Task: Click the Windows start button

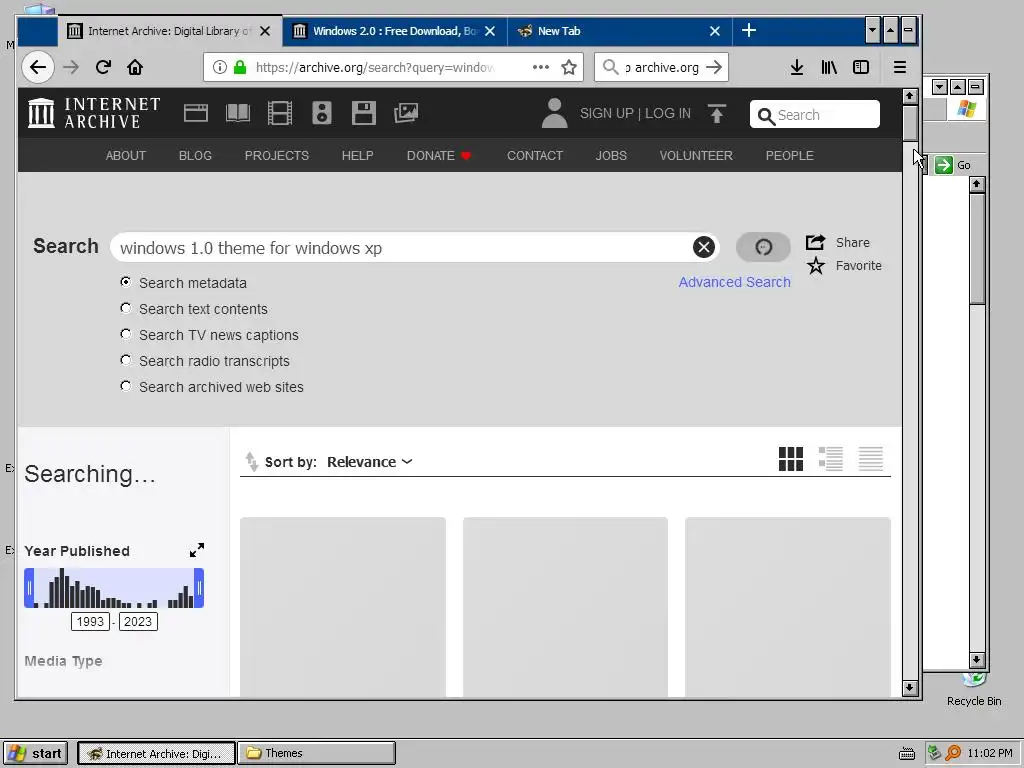Action: (x=36, y=753)
